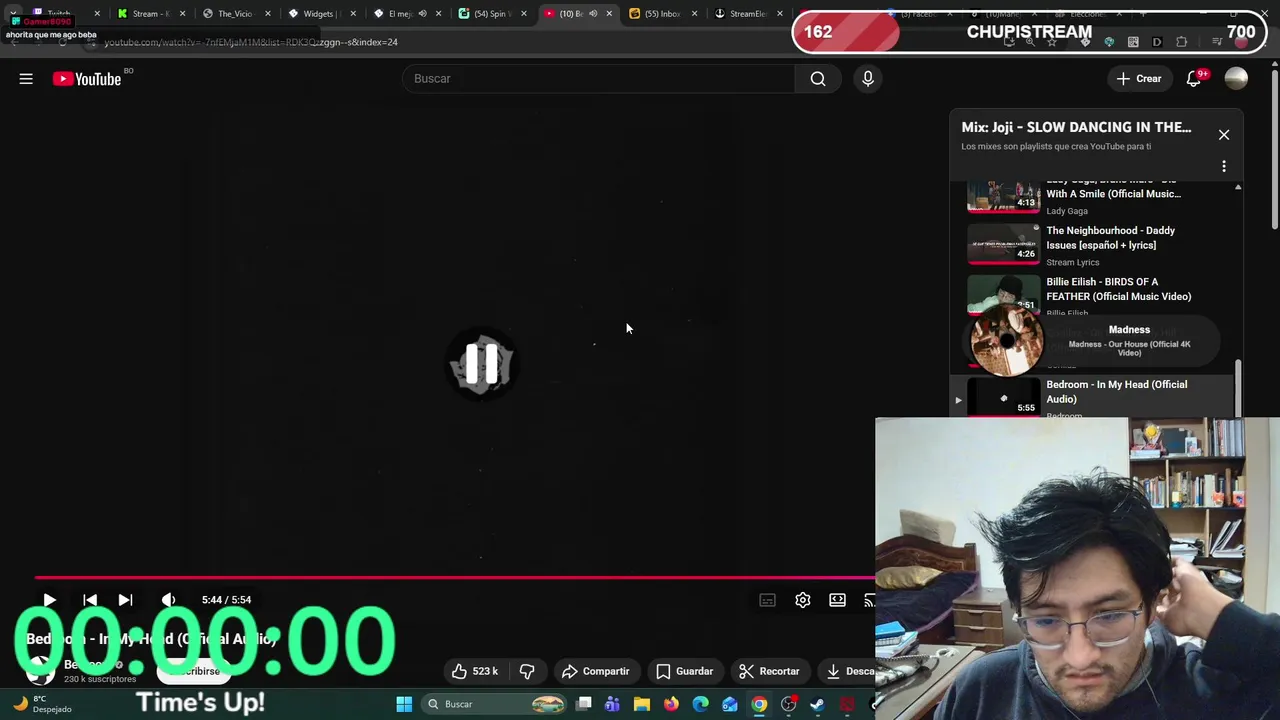
Task: Skip to the next video
Action: 125,600
